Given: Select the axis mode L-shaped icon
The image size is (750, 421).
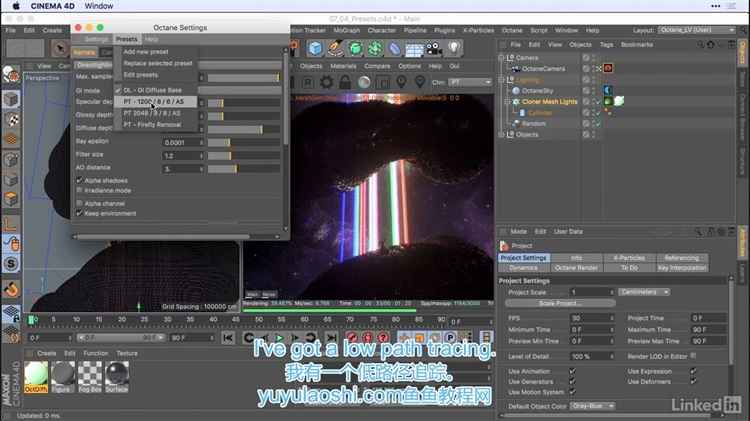Looking at the screenshot, I should tap(11, 223).
